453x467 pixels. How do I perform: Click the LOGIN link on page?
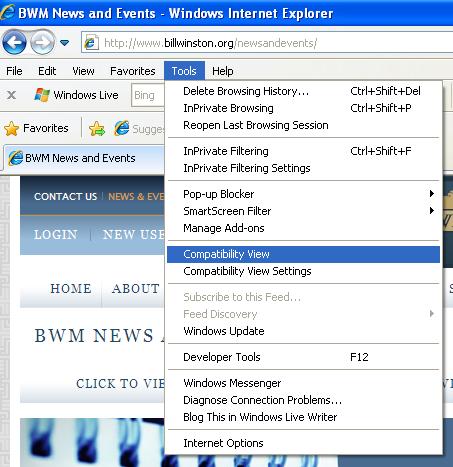pyautogui.click(x=56, y=235)
